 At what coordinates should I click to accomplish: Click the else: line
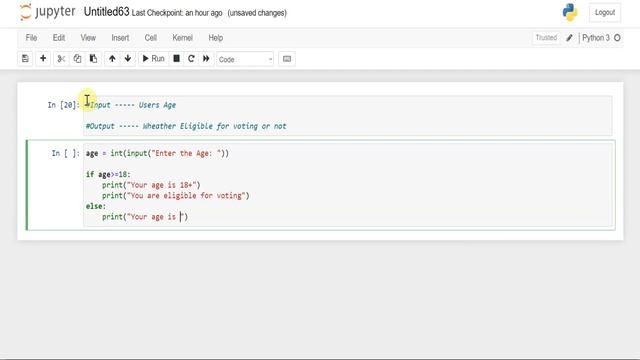96,206
